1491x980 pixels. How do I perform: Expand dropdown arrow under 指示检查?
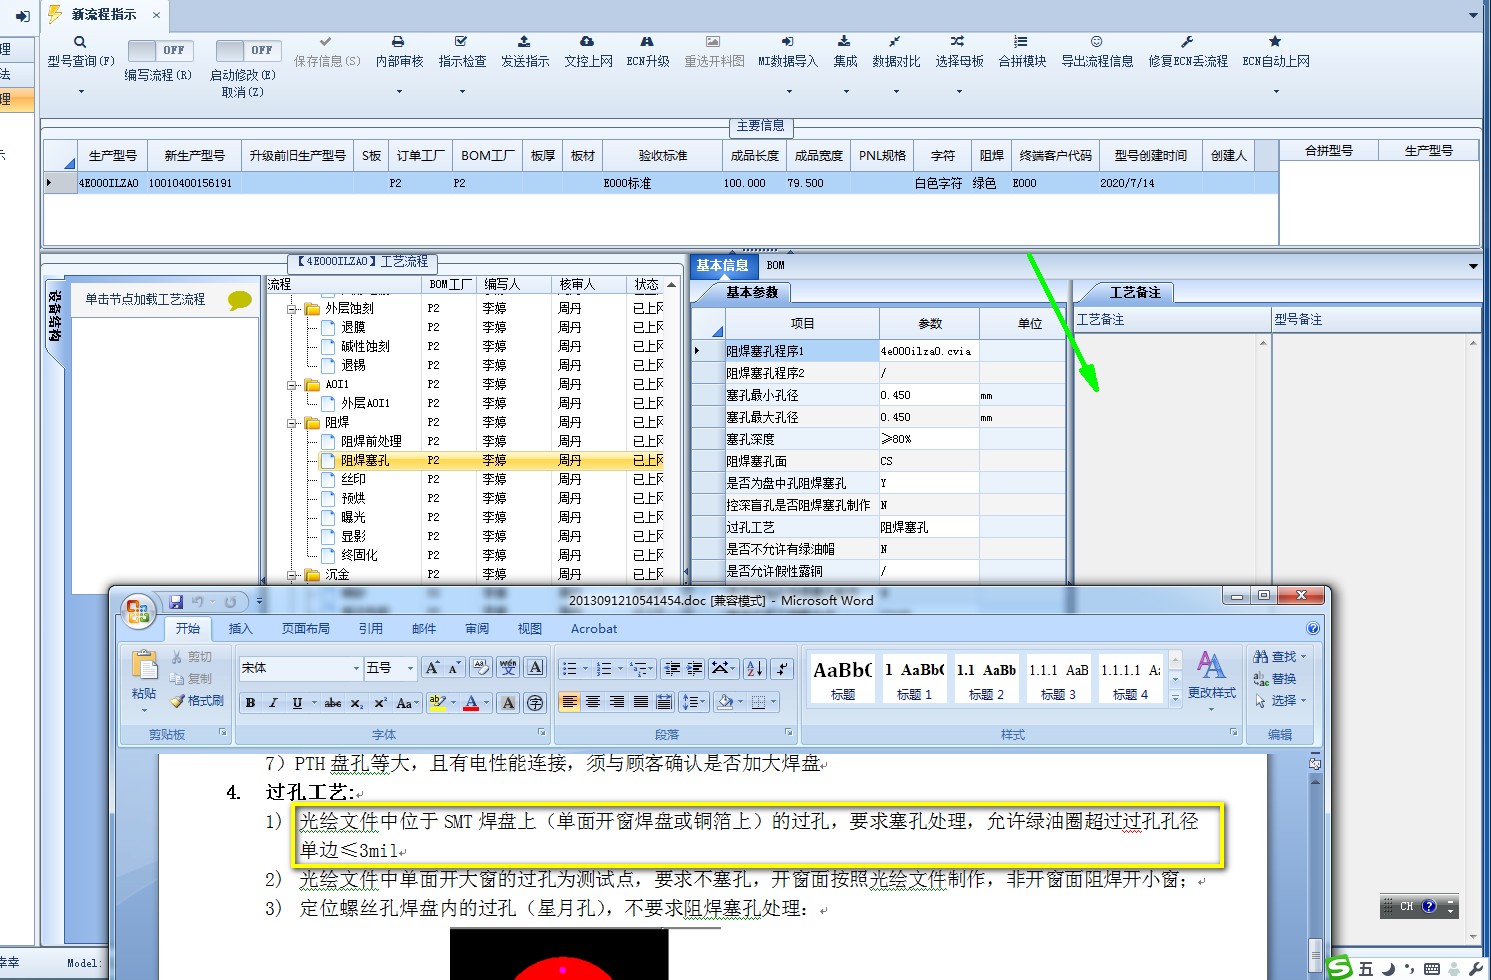click(x=462, y=91)
